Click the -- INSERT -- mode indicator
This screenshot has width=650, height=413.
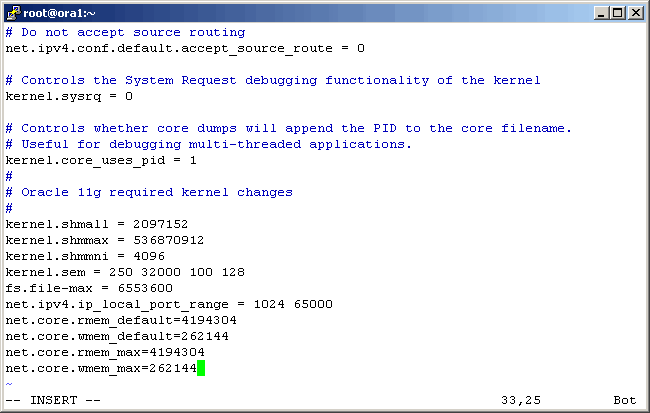(x=53, y=400)
